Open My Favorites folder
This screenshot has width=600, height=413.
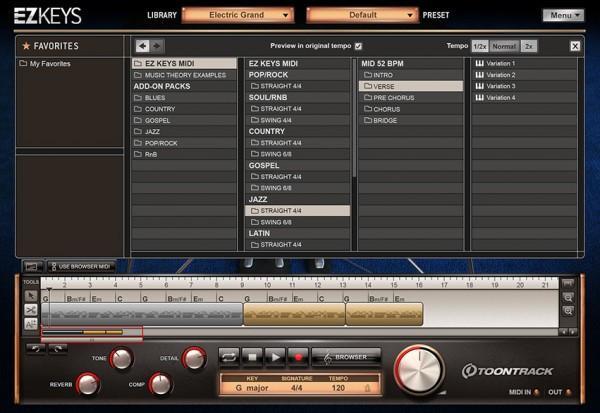pyautogui.click(x=45, y=64)
